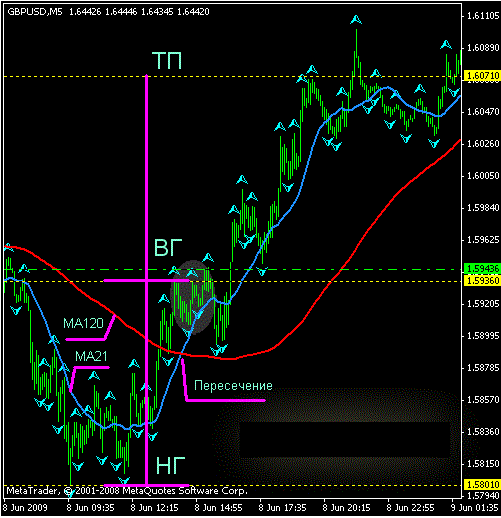The image size is (501, 518).
Task: Click the 1.59360 yellow price tag
Action: pos(482,281)
